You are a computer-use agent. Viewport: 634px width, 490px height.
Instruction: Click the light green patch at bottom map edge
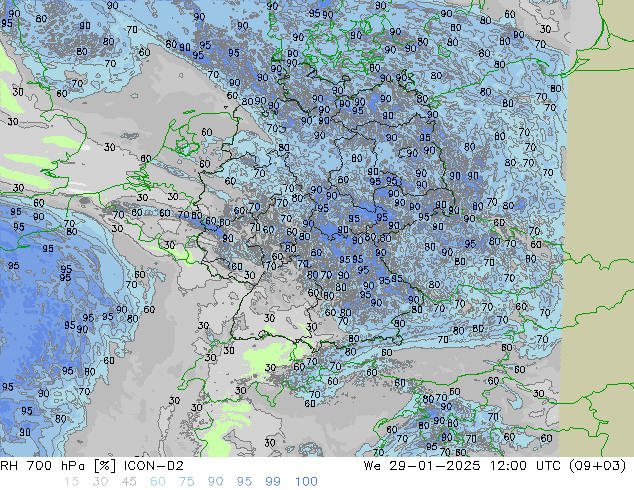coord(216,440)
